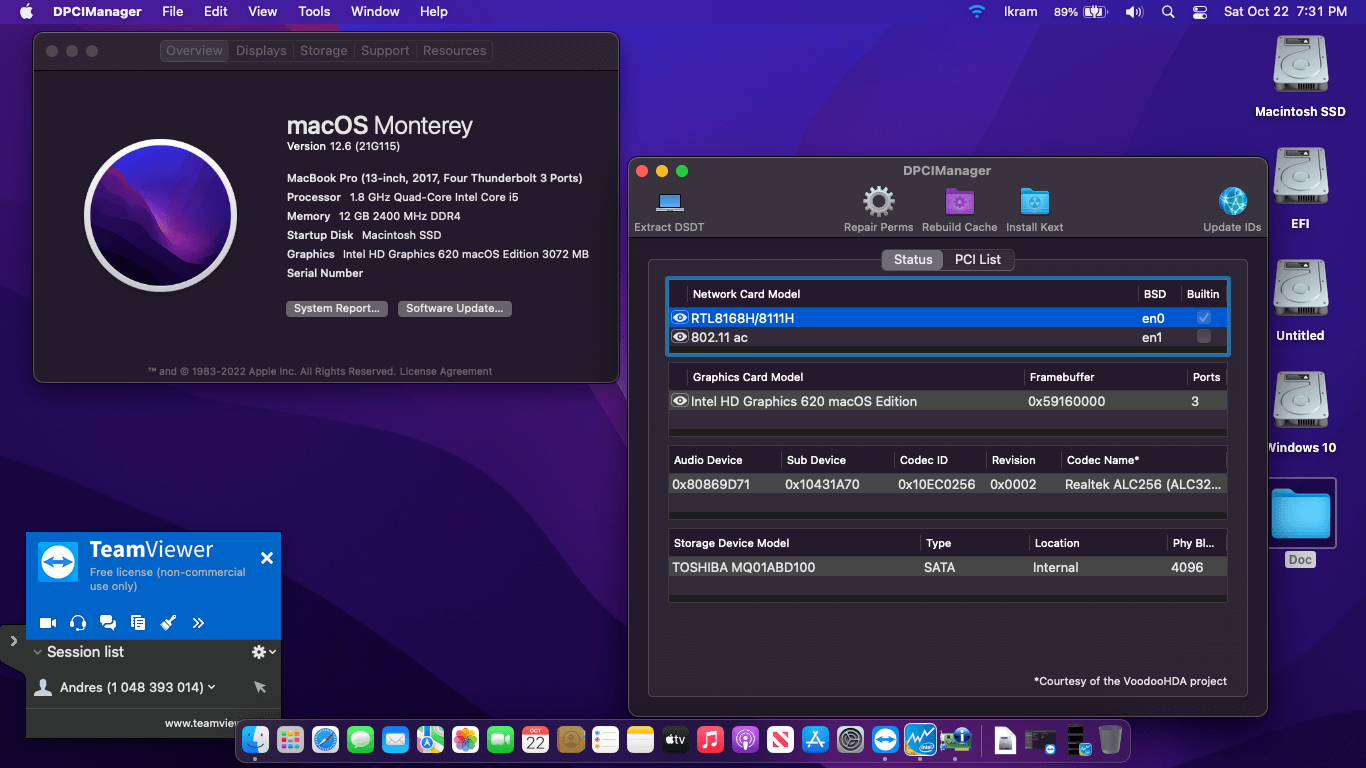The width and height of the screenshot is (1366, 768).
Task: Click the System Report button
Action: click(x=336, y=308)
